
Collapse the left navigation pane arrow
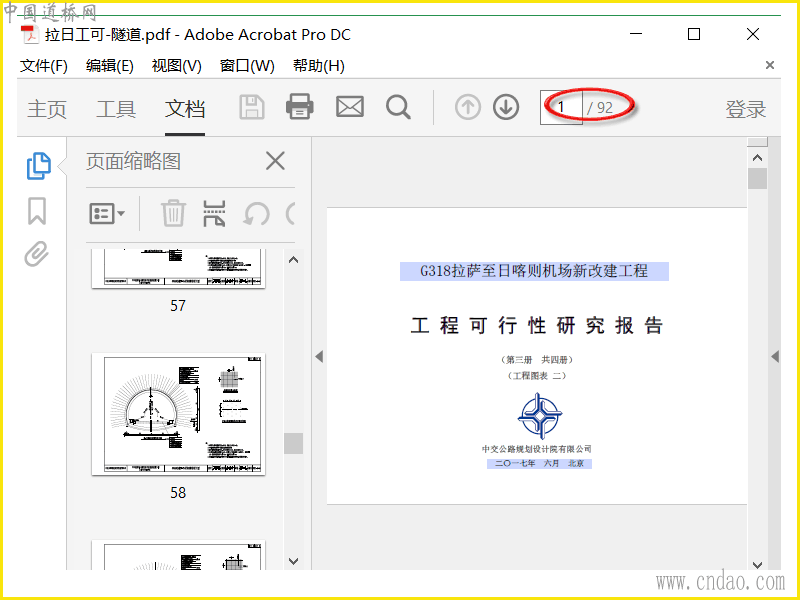(x=319, y=356)
